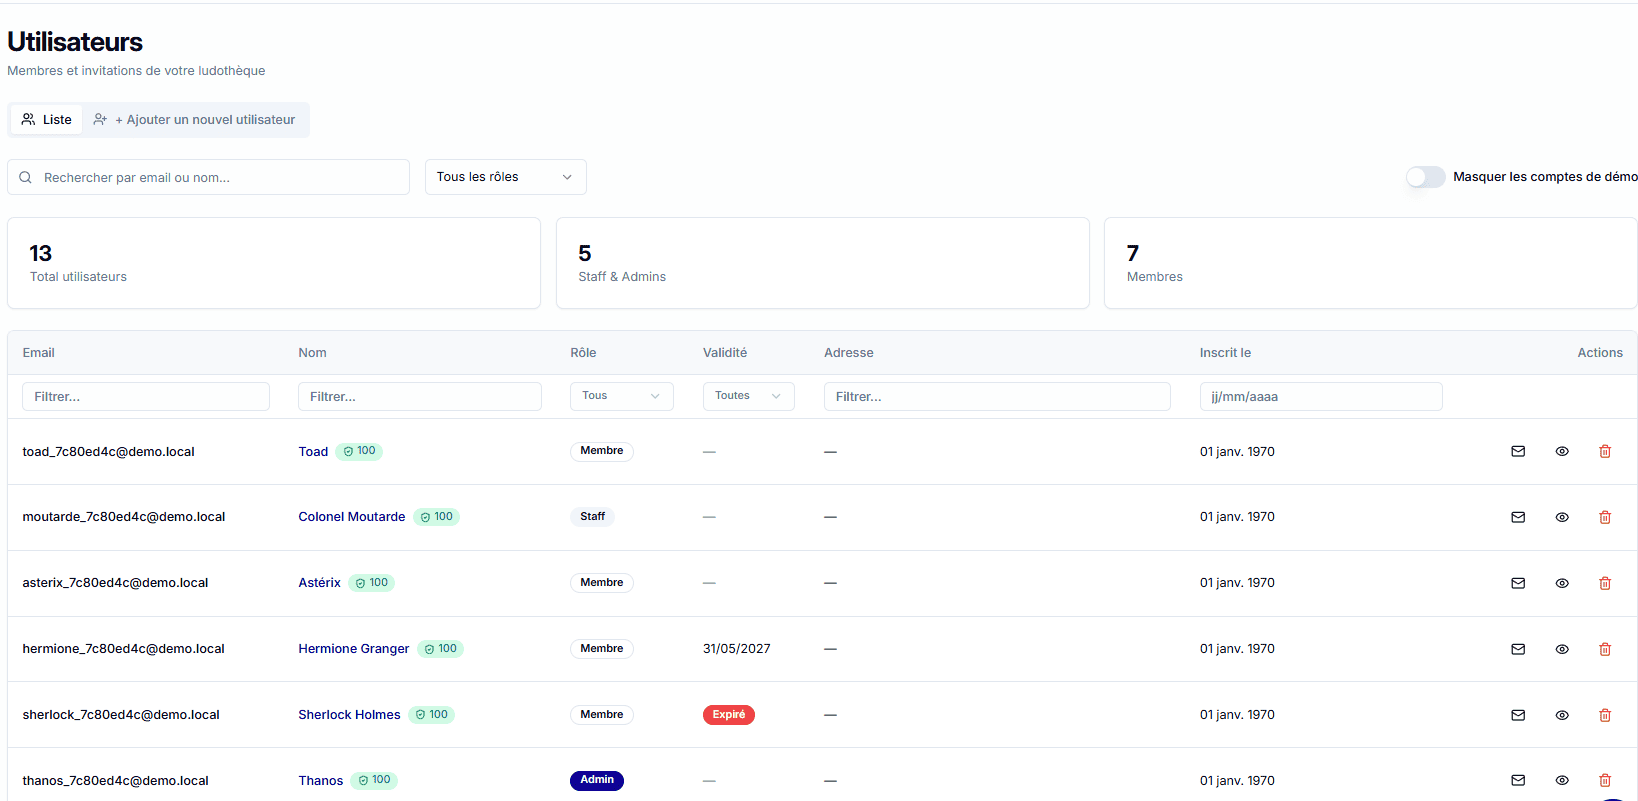
Task: Click the mail icon for Toad
Action: tap(1518, 451)
